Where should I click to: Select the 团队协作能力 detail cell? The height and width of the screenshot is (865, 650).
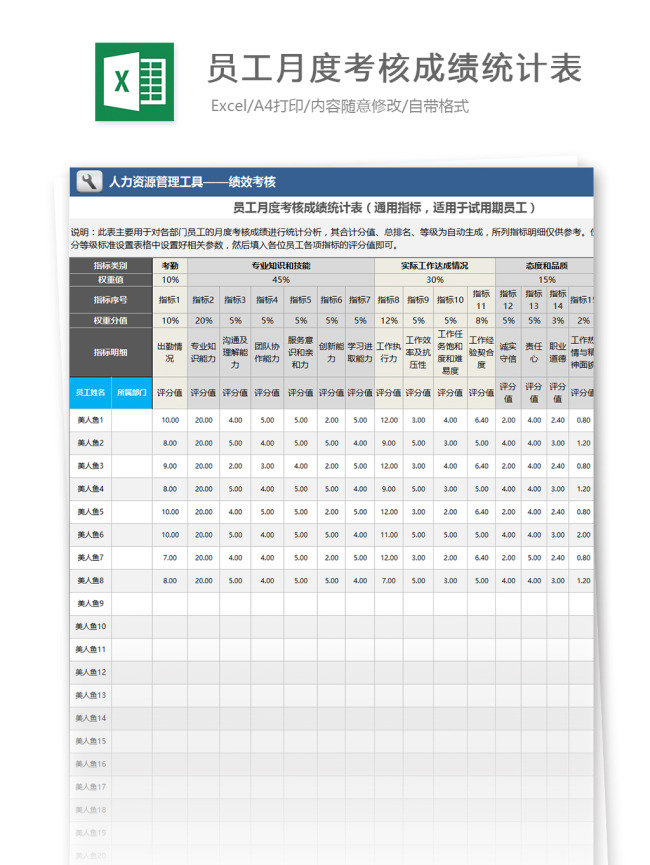267,352
